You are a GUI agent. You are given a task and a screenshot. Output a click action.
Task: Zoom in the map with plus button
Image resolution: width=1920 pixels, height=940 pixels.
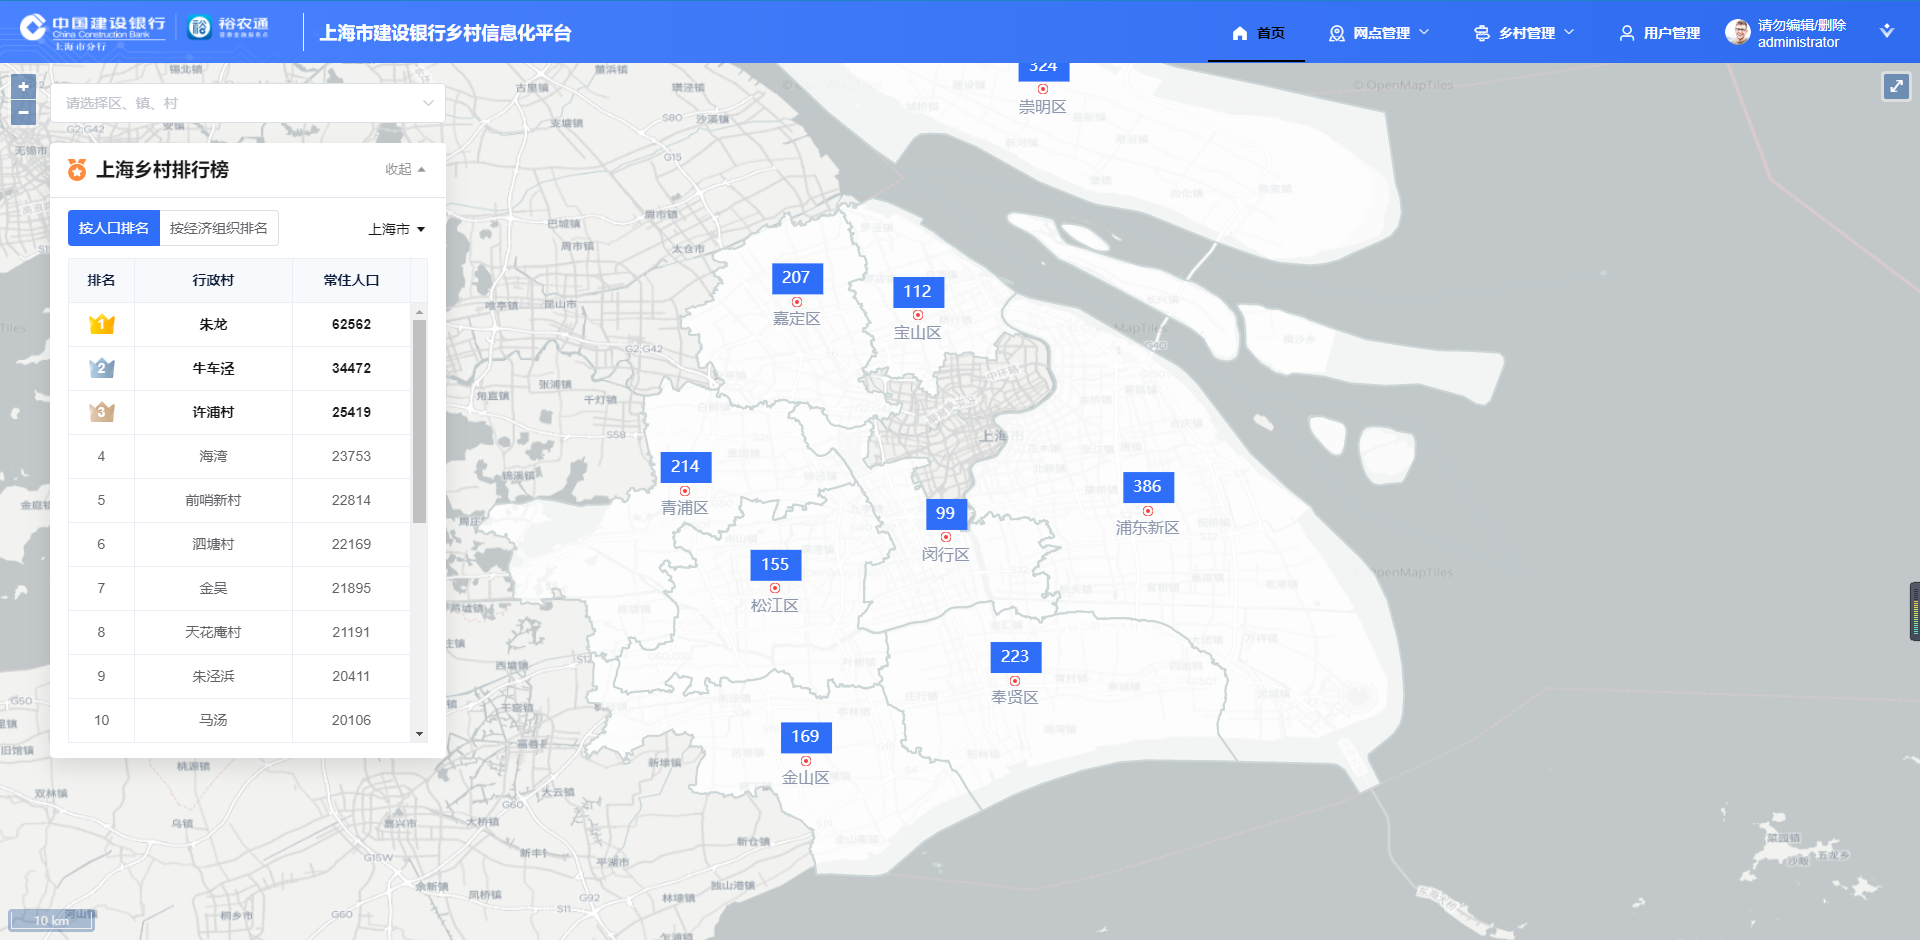point(23,87)
